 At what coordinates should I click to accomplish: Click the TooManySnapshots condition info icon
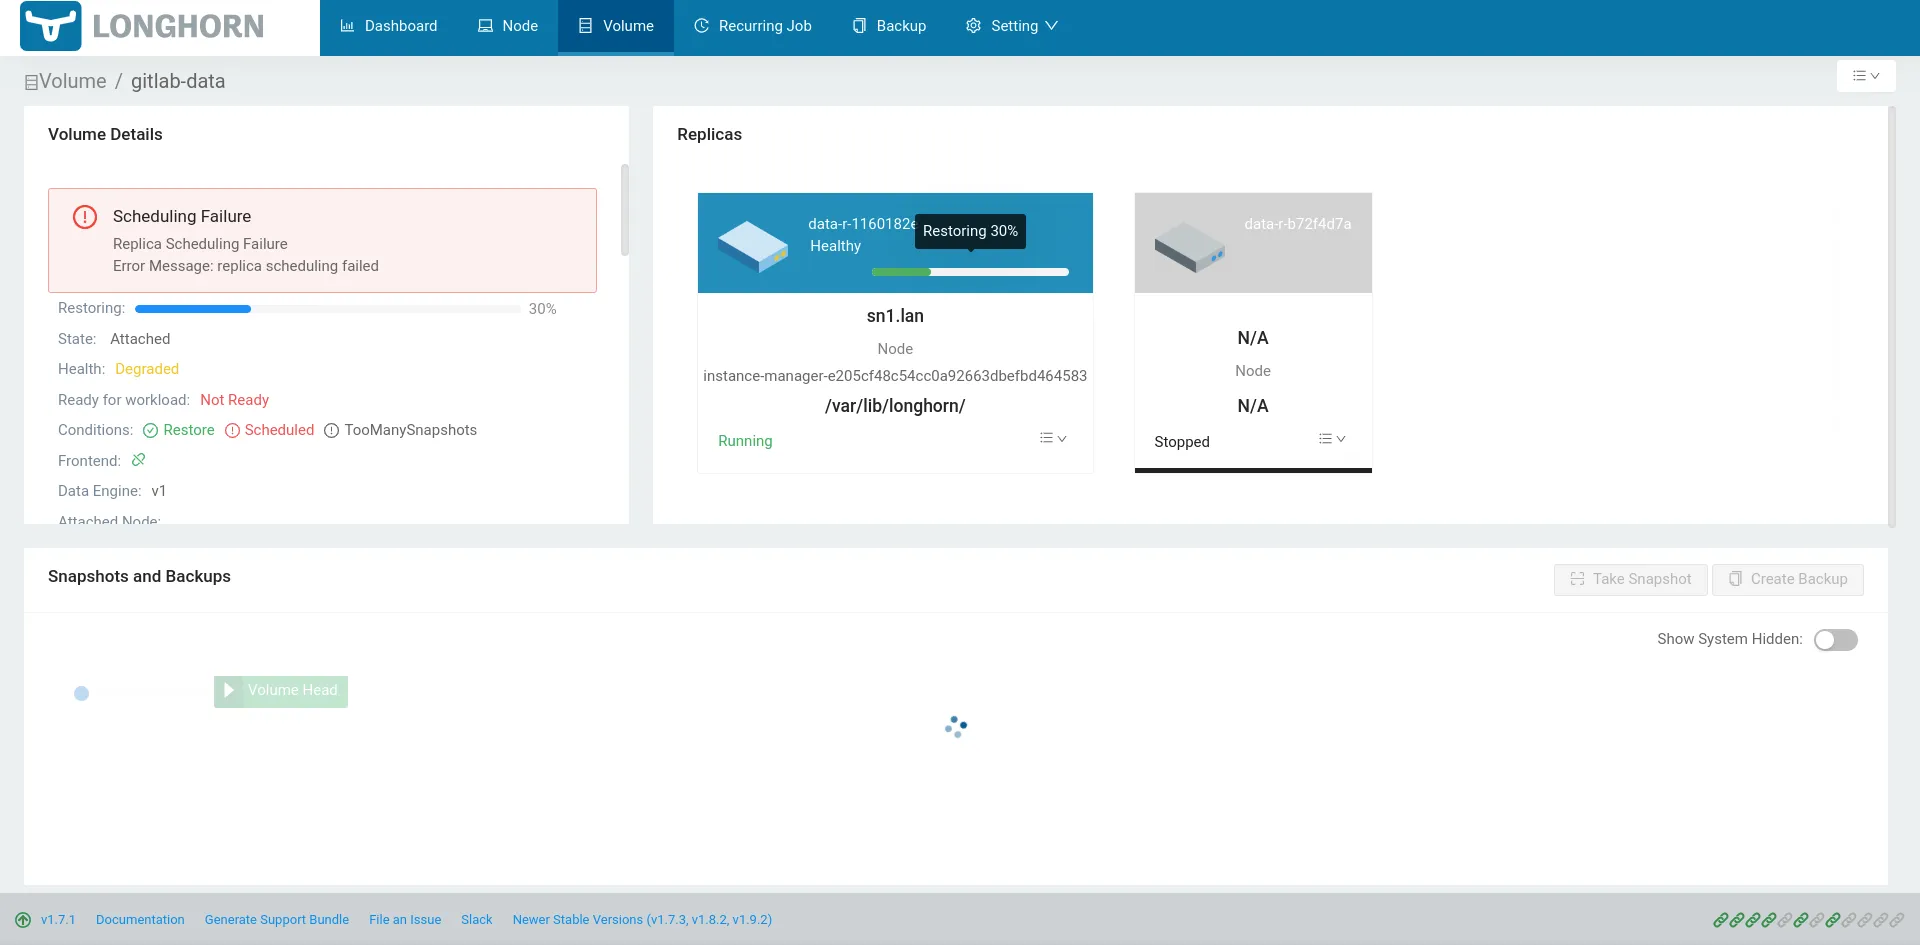[x=331, y=431]
